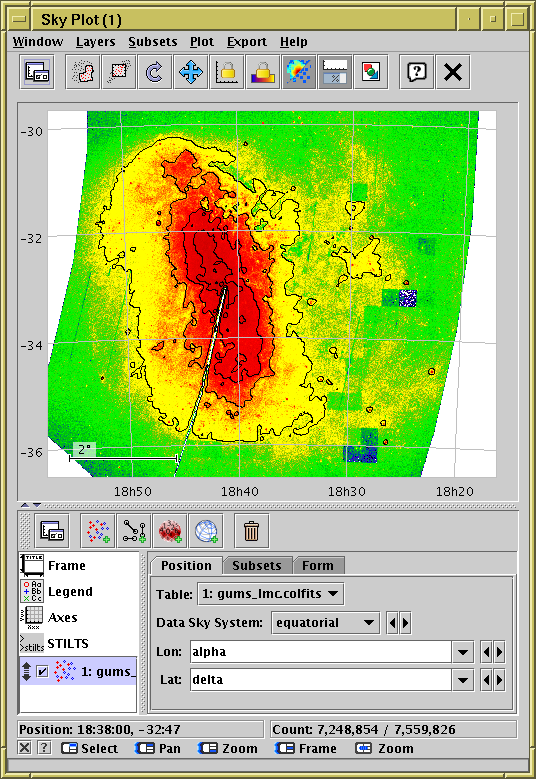Toggle the lock aux colour range icon

[x=263, y=73]
